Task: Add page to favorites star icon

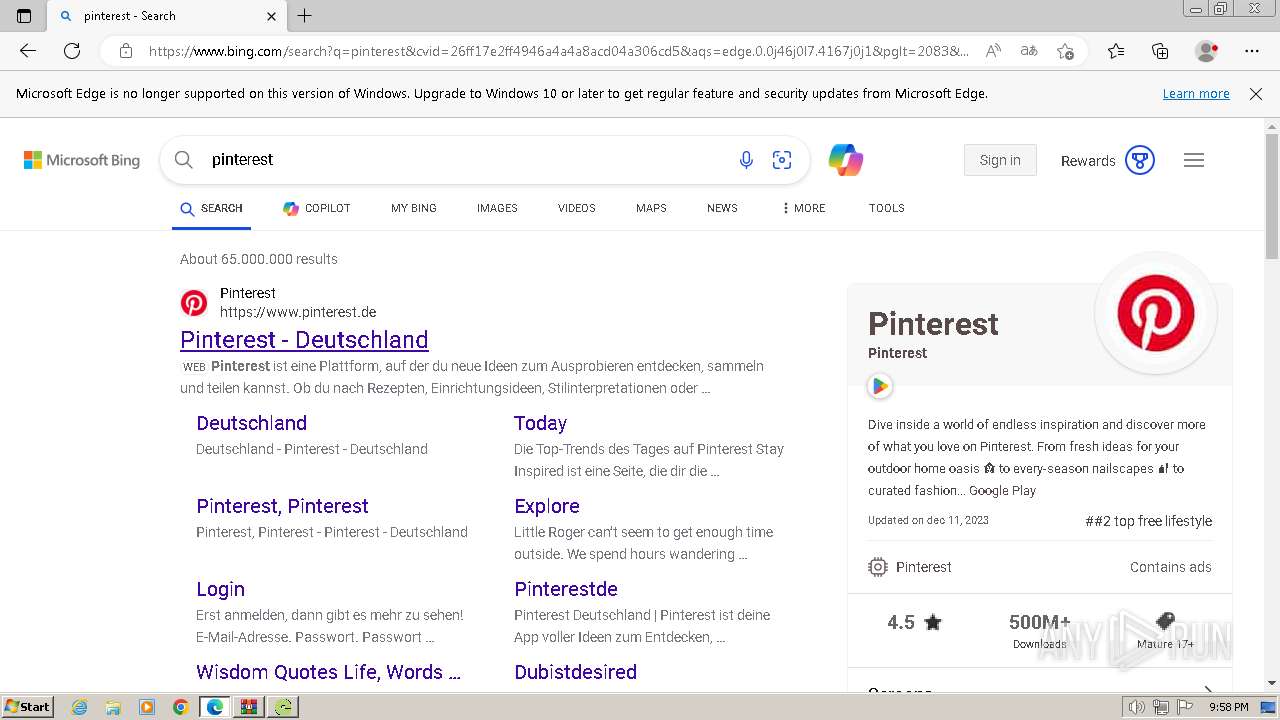Action: [1065, 51]
